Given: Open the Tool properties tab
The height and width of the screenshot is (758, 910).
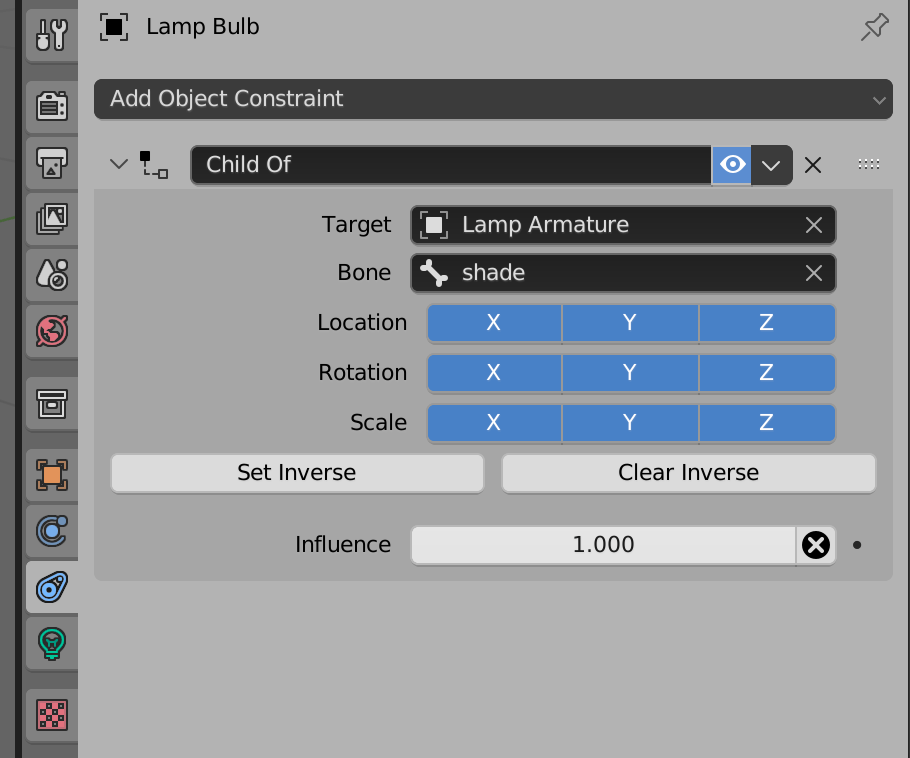Looking at the screenshot, I should pyautogui.click(x=51, y=34).
